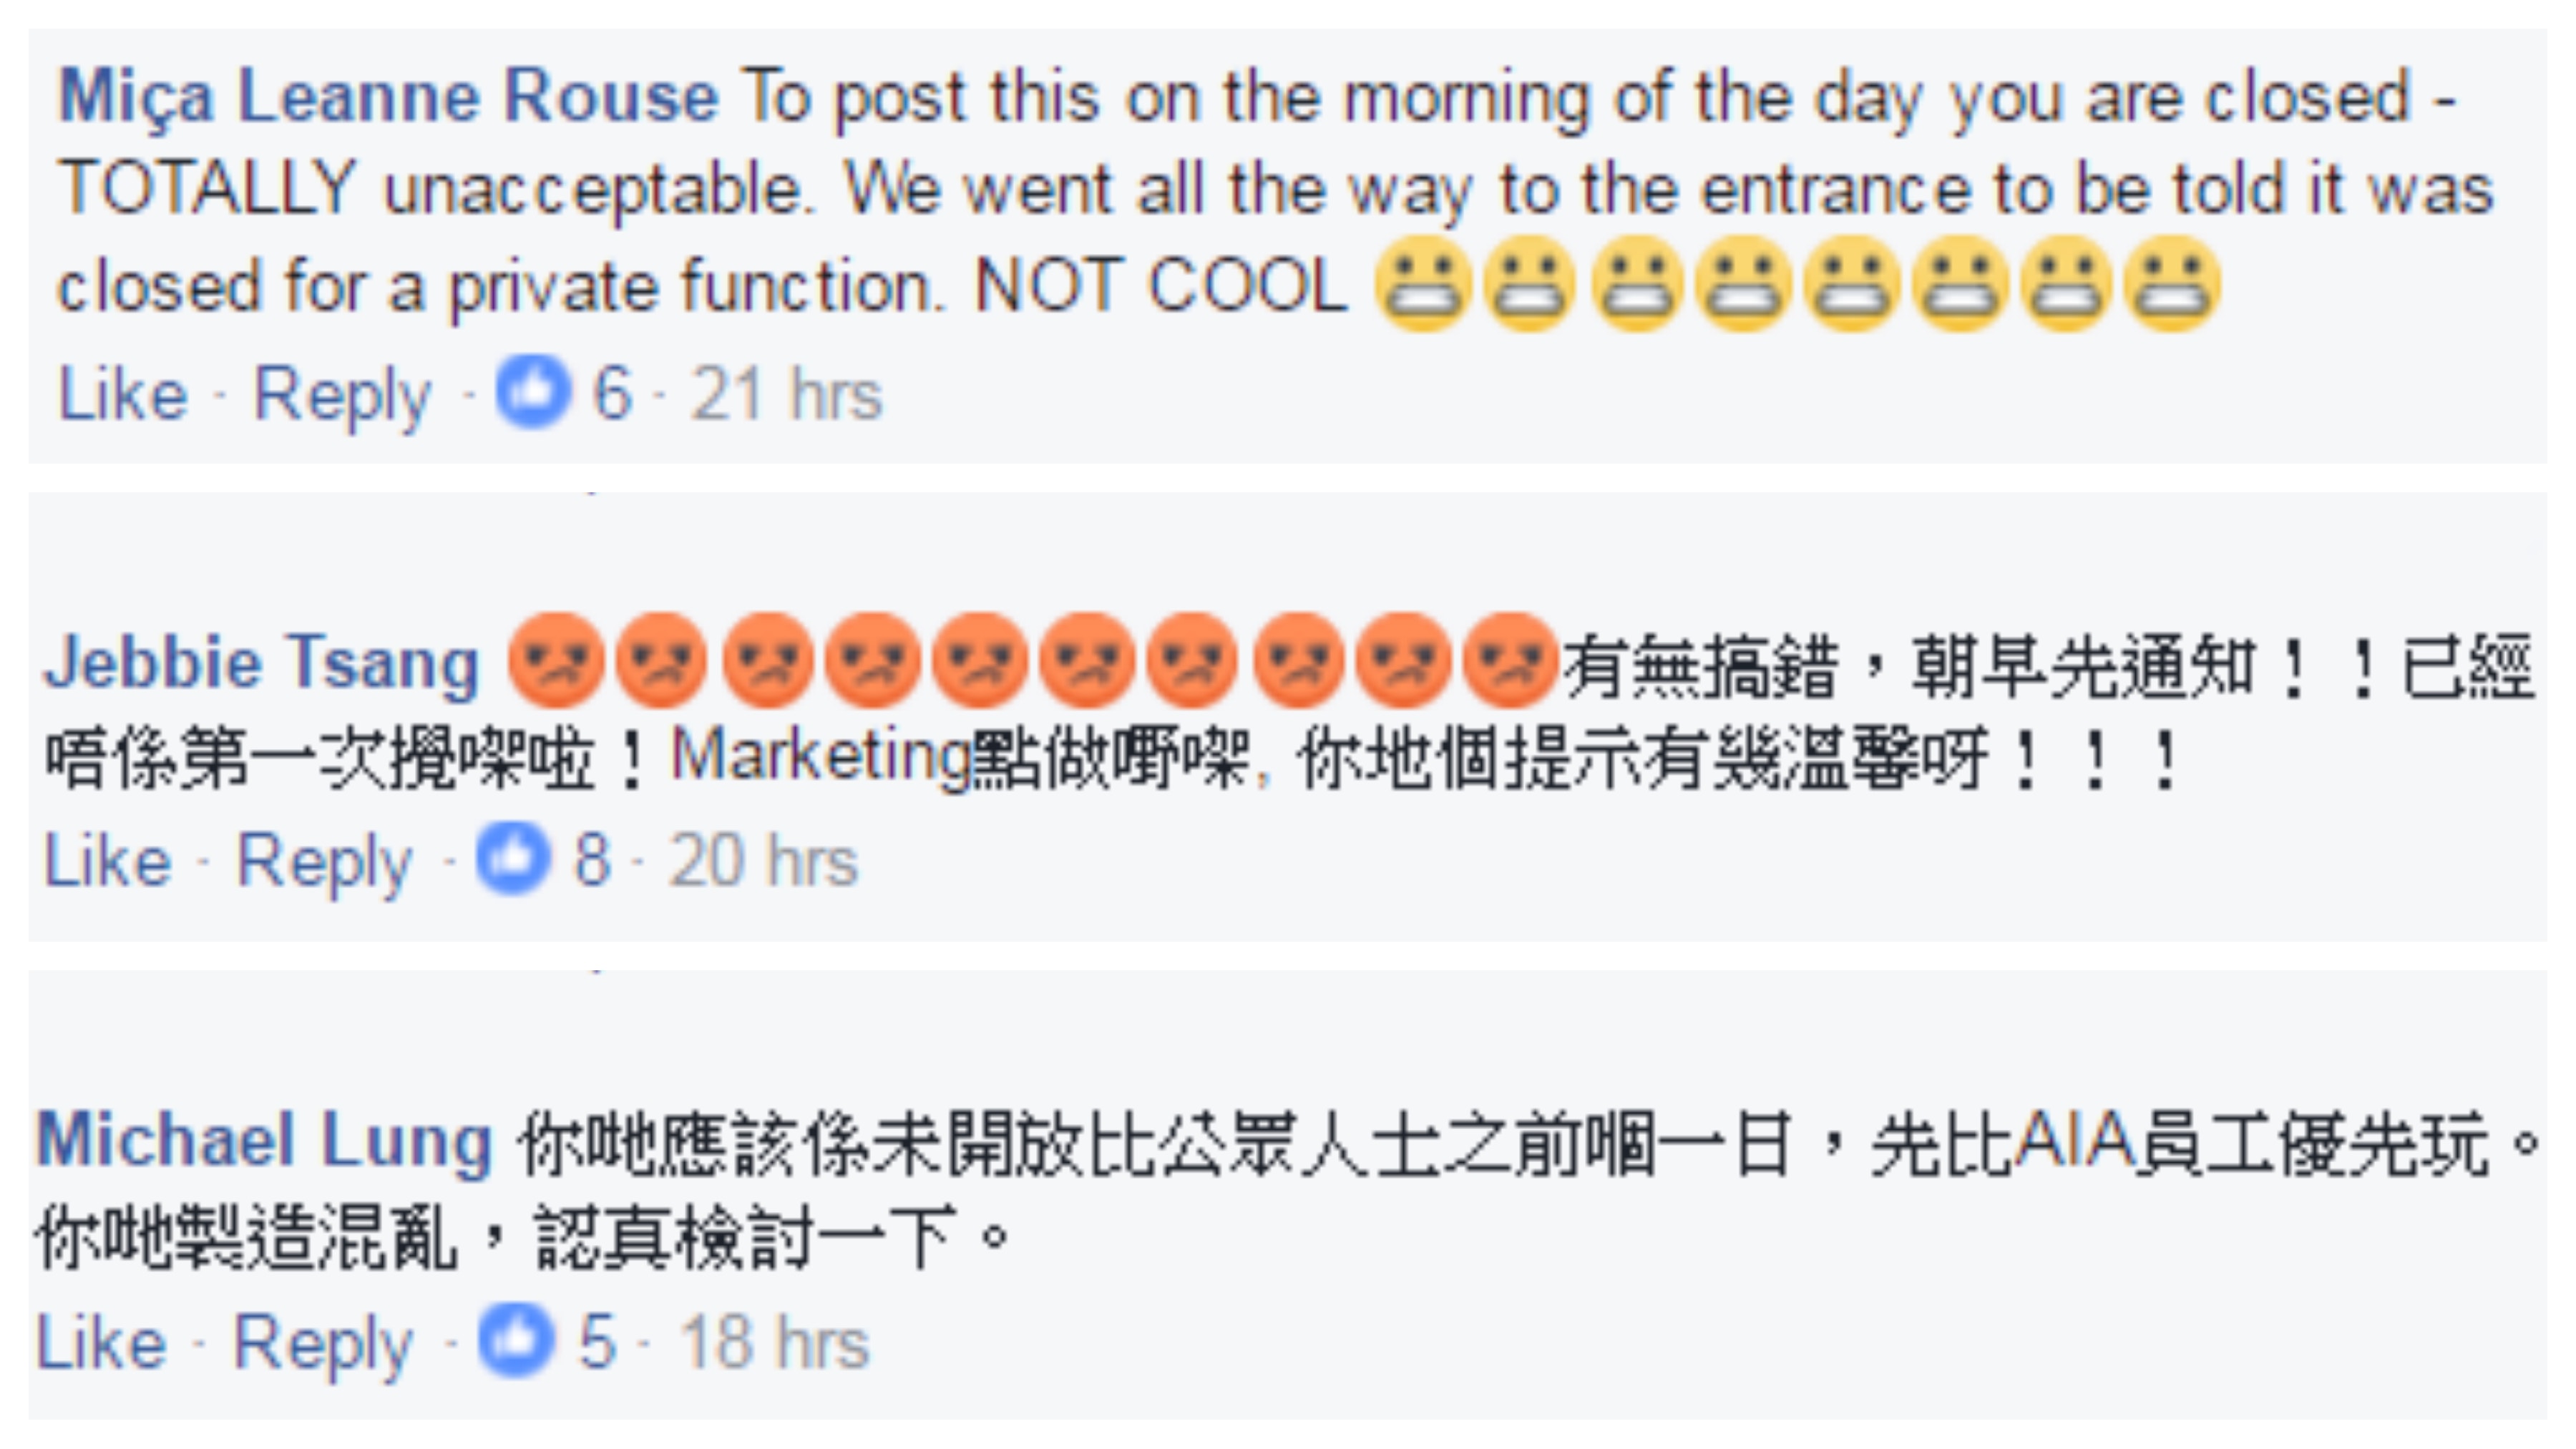
Task: Like Jebbie Tsang's comment
Action: 108,860
